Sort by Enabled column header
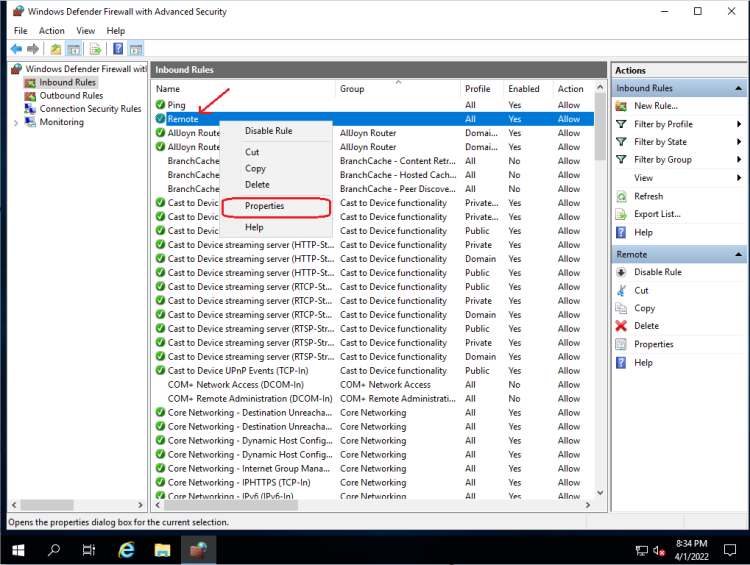750x565 pixels. pos(528,89)
